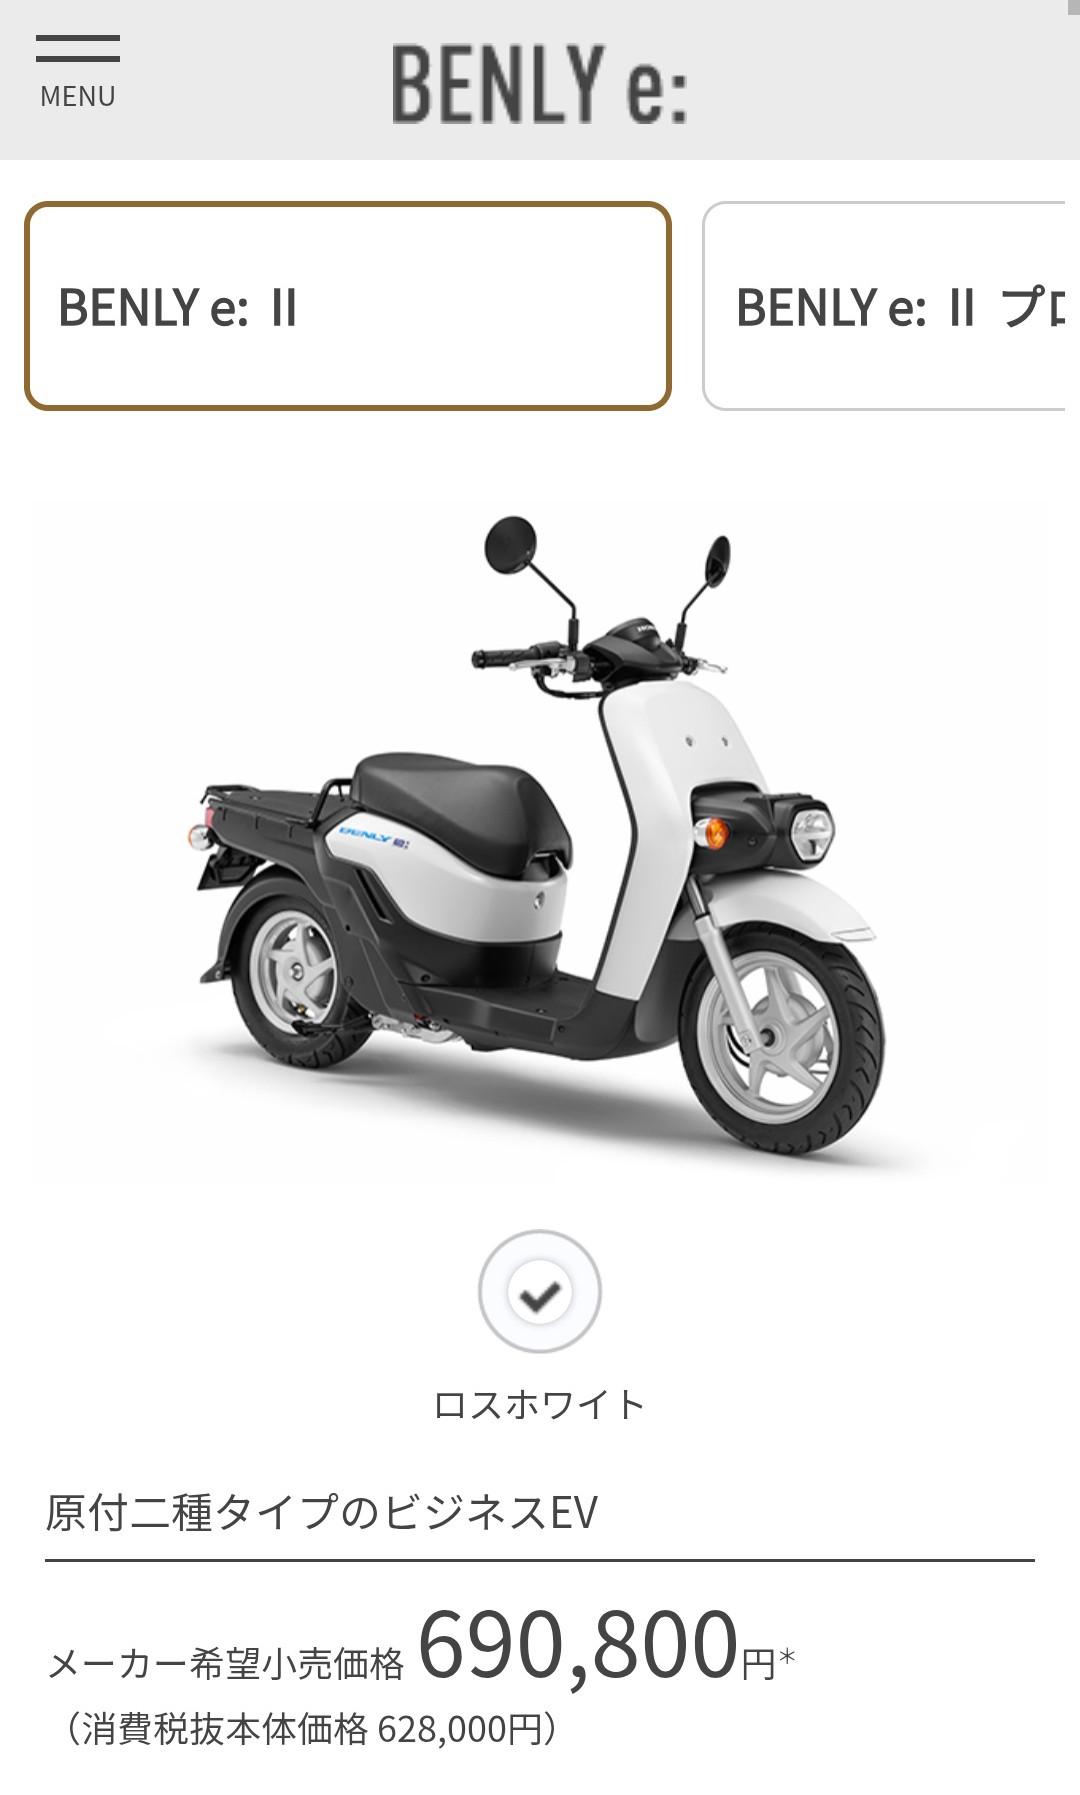Click the ロスホワイト color name label
The image size is (1080, 1795).
(x=540, y=1405)
